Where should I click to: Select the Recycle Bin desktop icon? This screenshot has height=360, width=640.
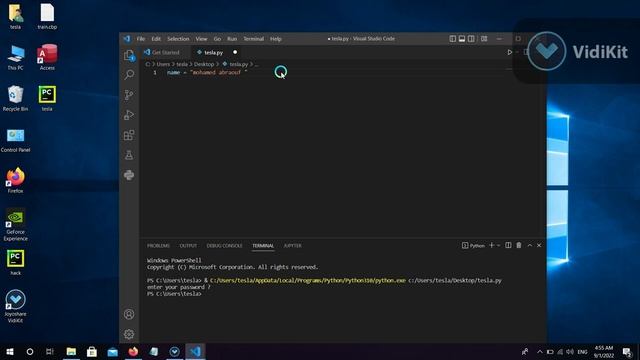(16, 98)
